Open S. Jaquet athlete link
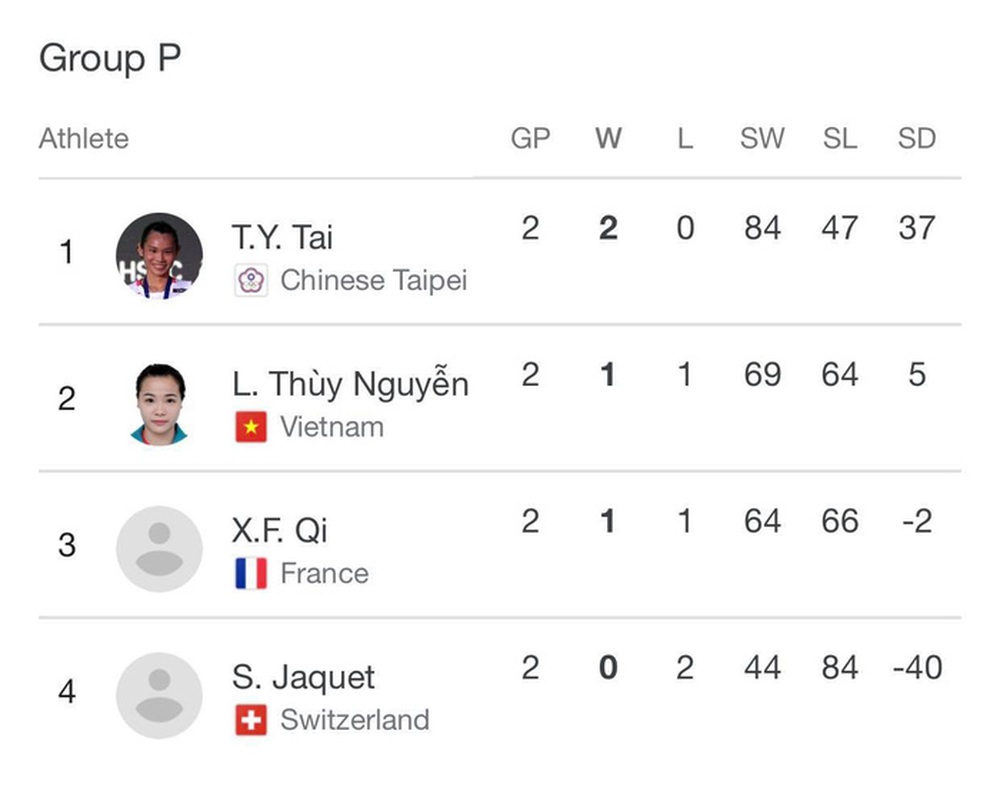Image resolution: width=1000 pixels, height=794 pixels. (303, 677)
